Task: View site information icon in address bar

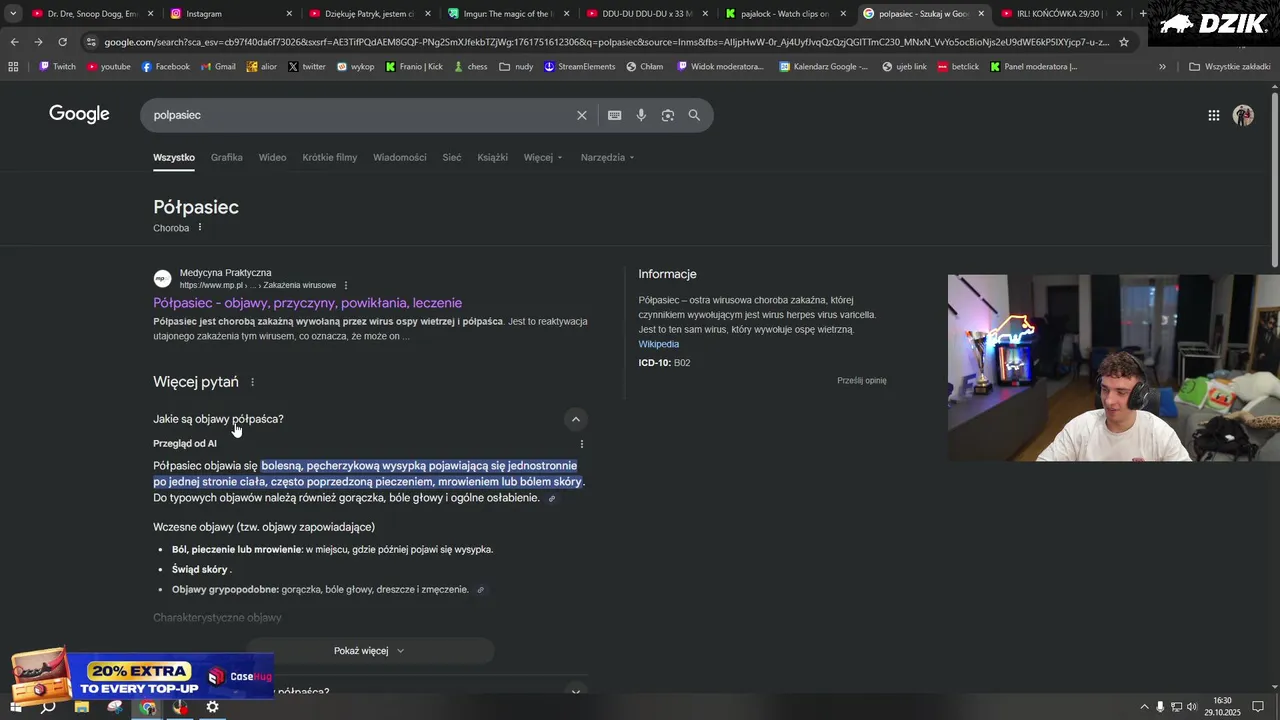Action: click(x=91, y=42)
